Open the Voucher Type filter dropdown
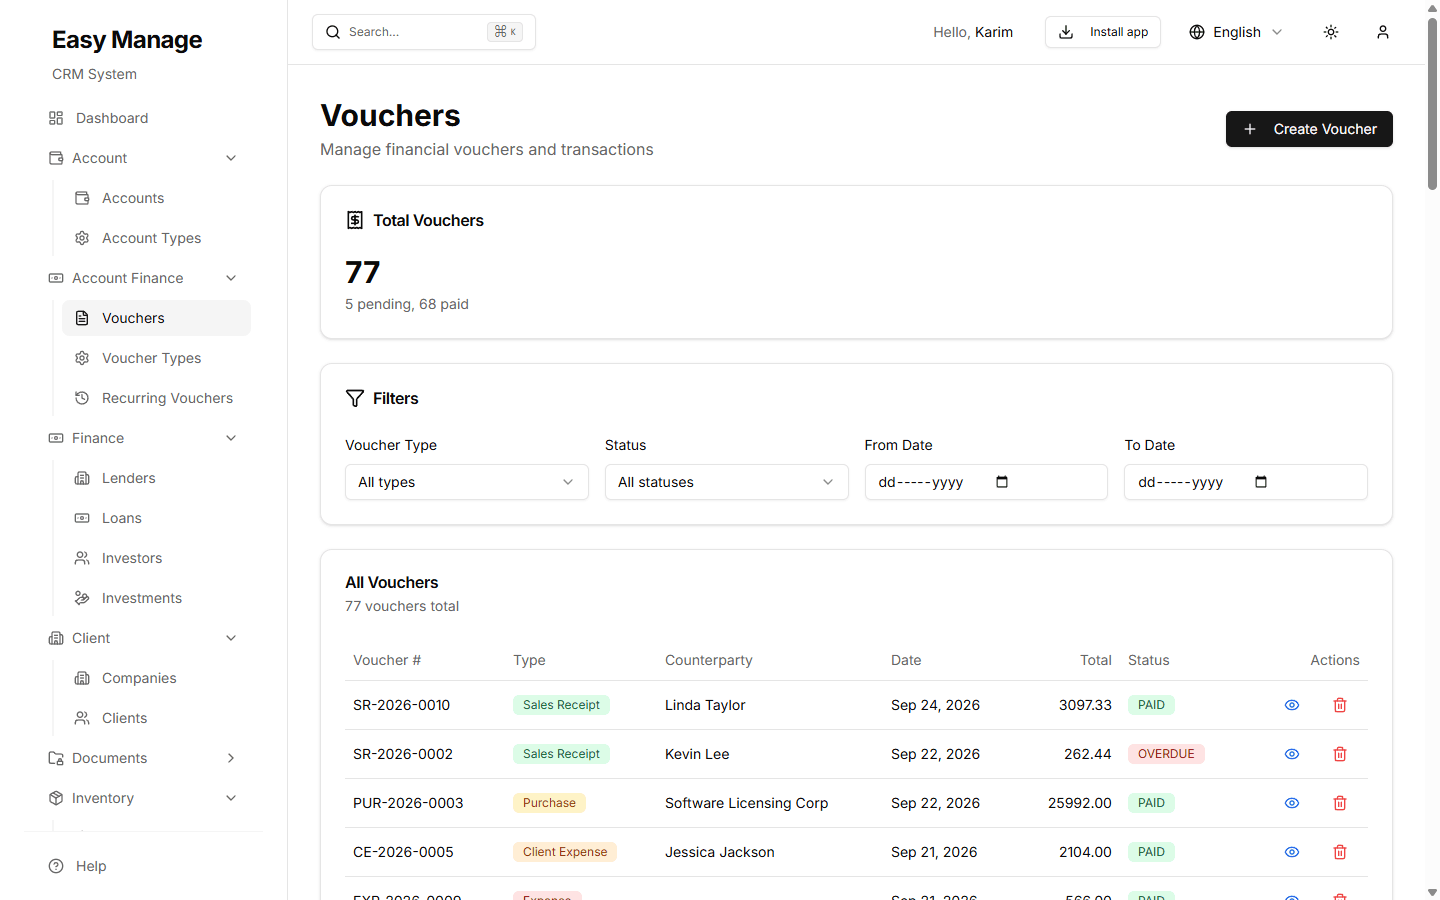Viewport: 1440px width, 900px height. [467, 482]
